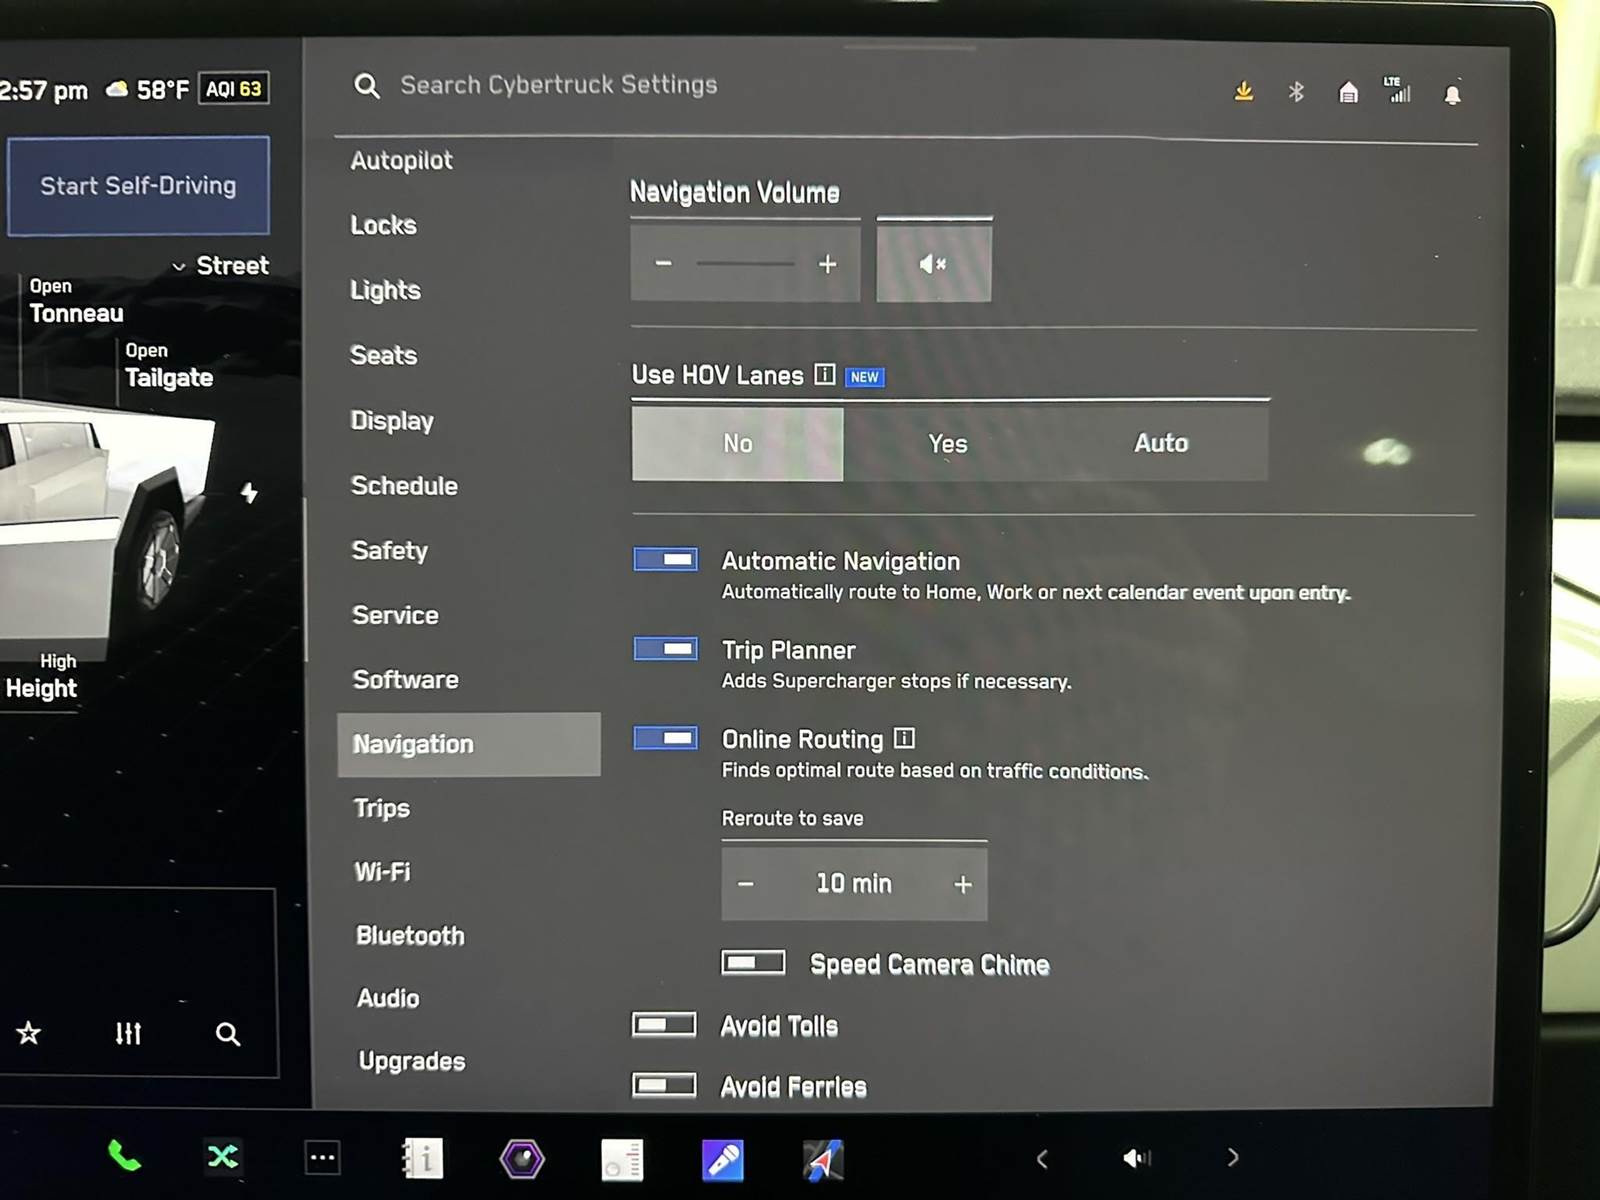Disable Automatic Navigation toggle

pos(665,560)
